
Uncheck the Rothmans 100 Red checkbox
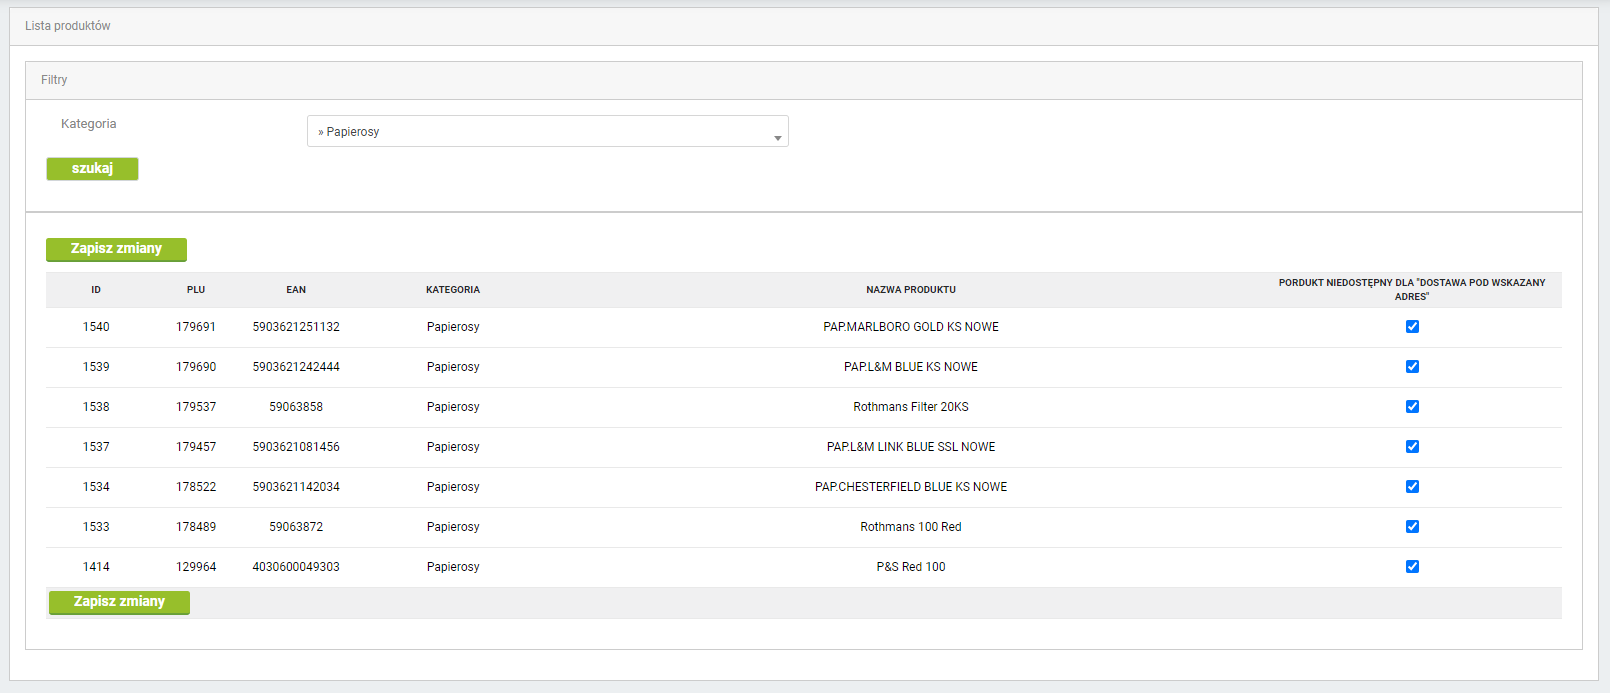coord(1412,527)
